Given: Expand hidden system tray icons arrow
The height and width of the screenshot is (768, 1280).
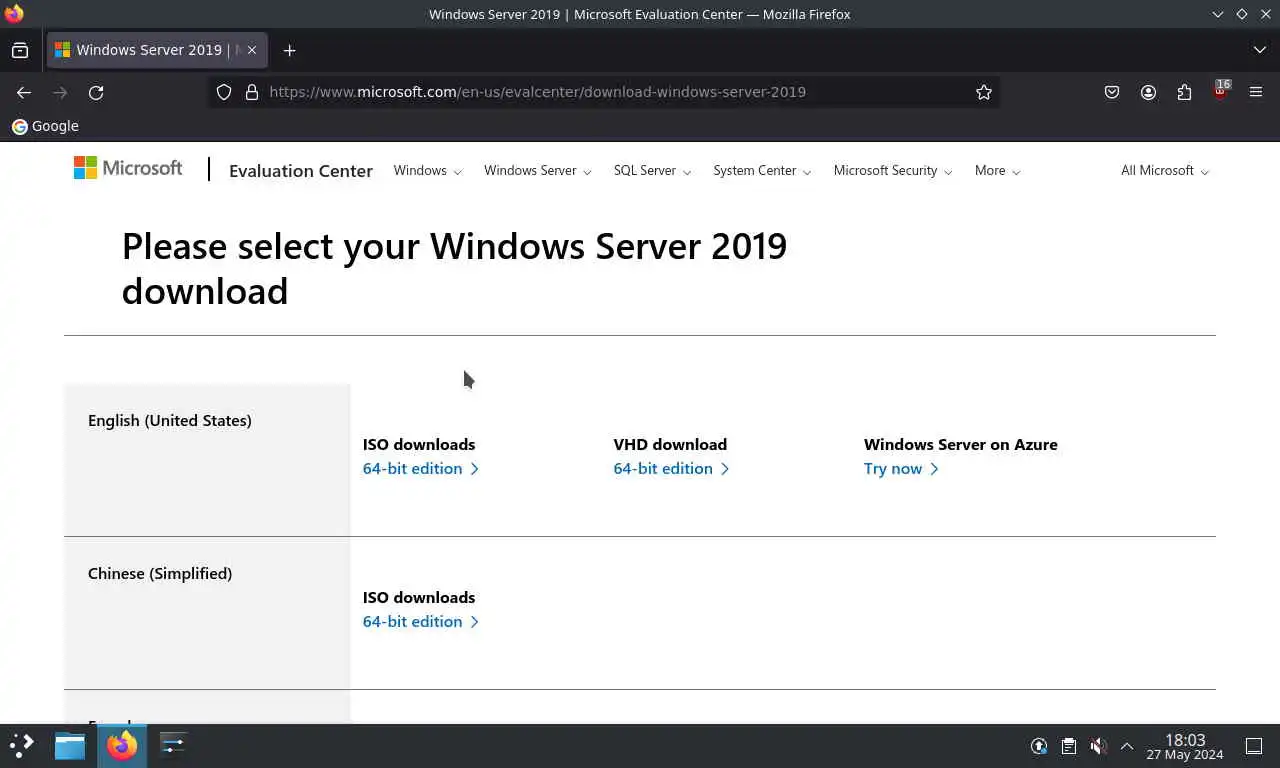Looking at the screenshot, I should (1127, 746).
